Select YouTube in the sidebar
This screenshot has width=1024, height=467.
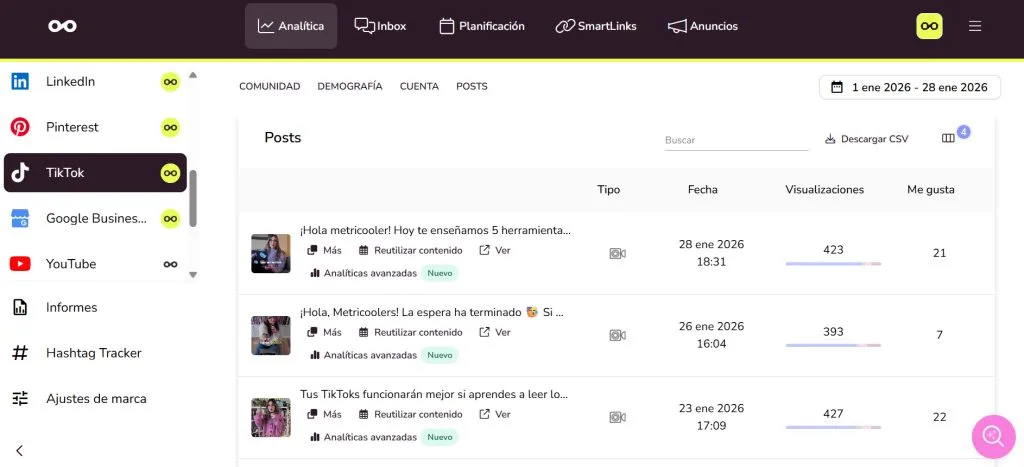click(95, 264)
